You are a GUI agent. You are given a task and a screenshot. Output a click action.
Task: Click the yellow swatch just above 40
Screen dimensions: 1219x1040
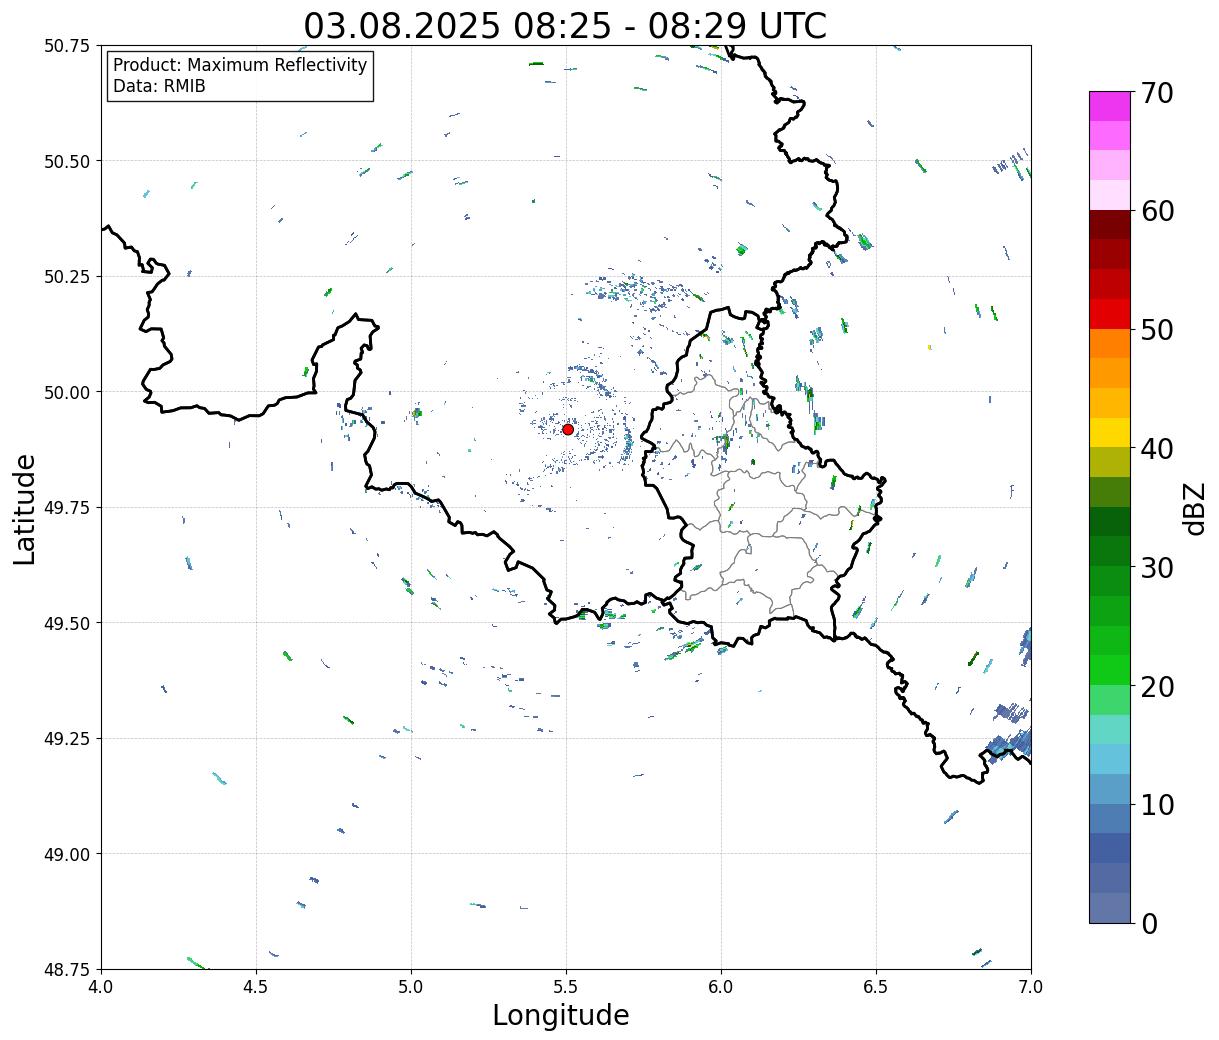1110,432
